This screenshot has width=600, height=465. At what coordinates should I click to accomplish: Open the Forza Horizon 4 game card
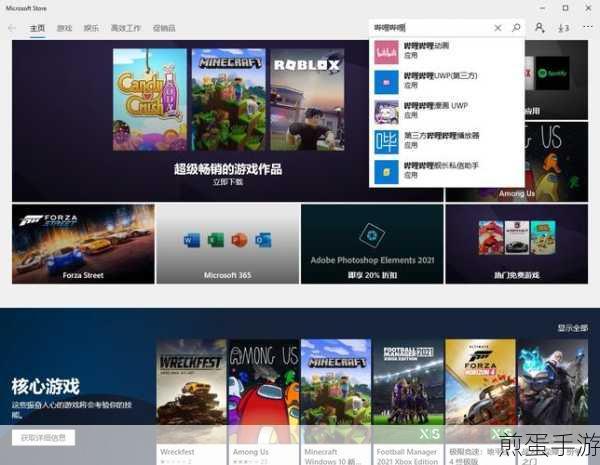click(x=480, y=402)
